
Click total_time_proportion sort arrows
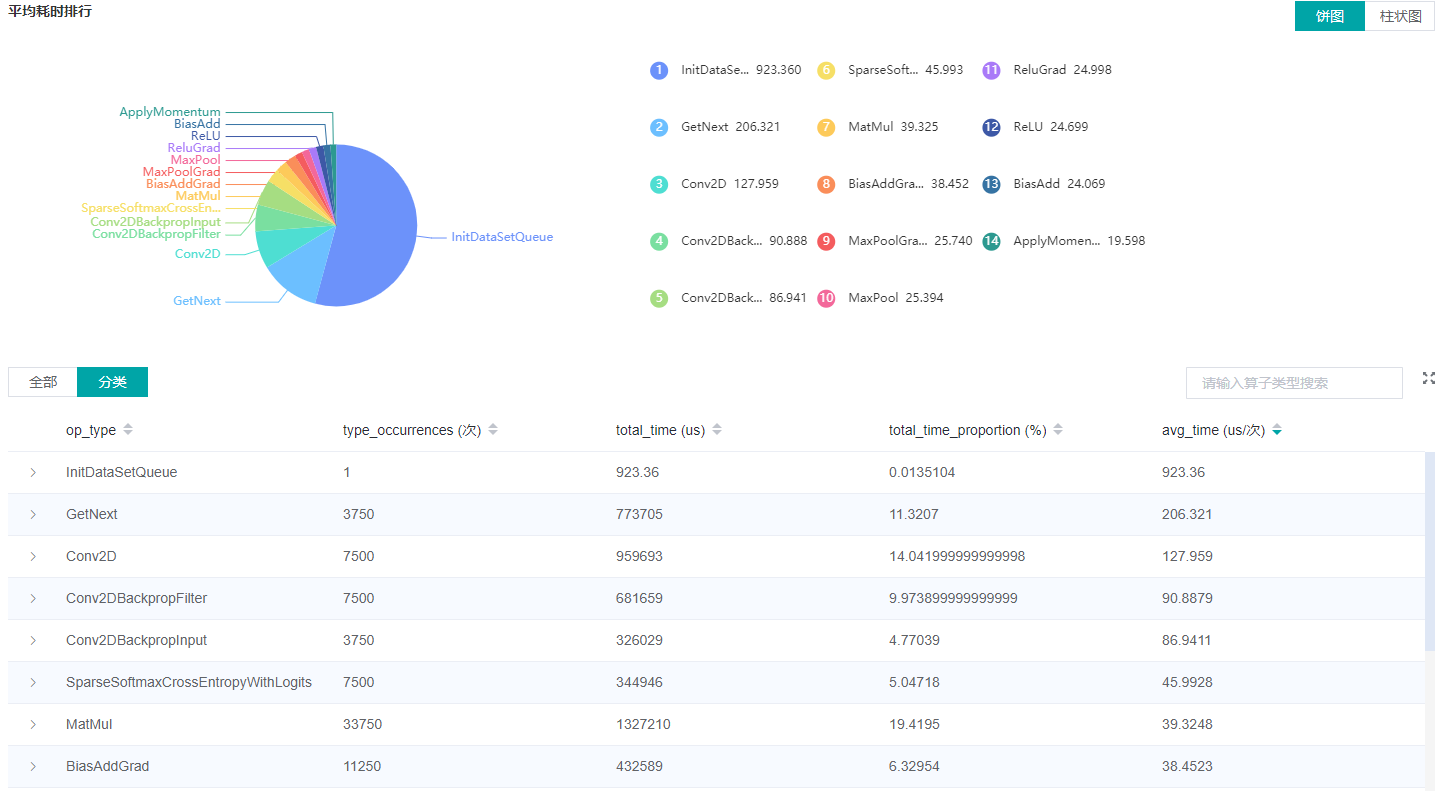(1058, 430)
